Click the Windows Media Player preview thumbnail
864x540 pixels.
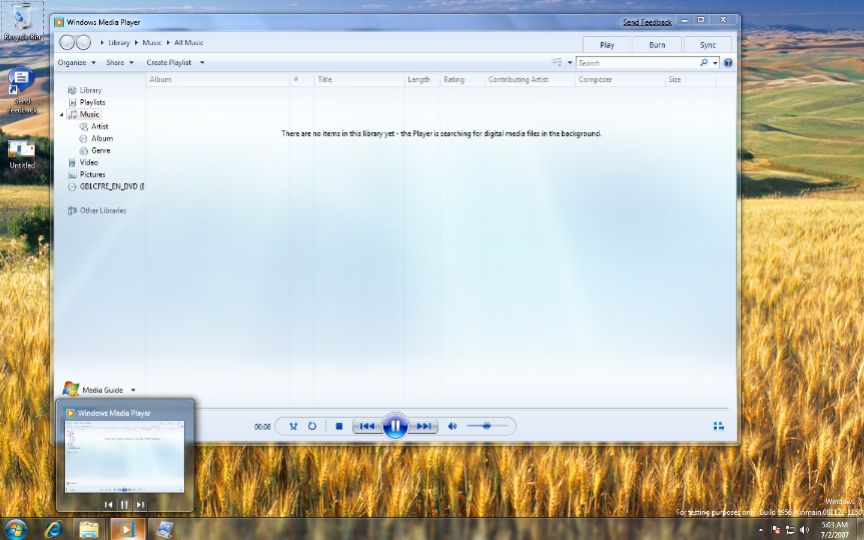point(125,456)
